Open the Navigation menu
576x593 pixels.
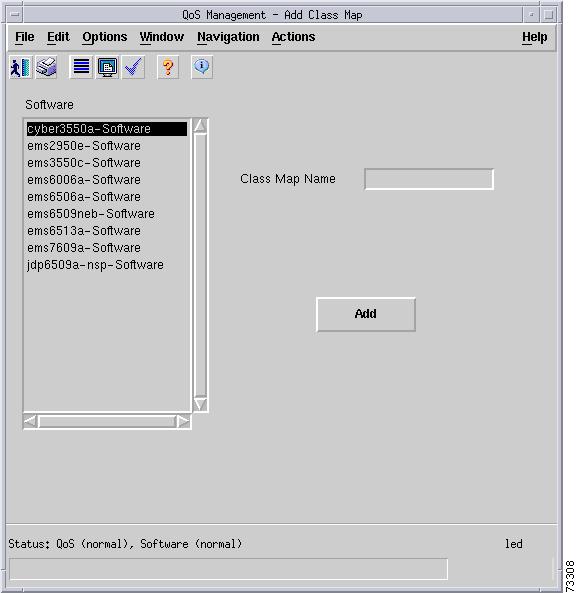228,37
